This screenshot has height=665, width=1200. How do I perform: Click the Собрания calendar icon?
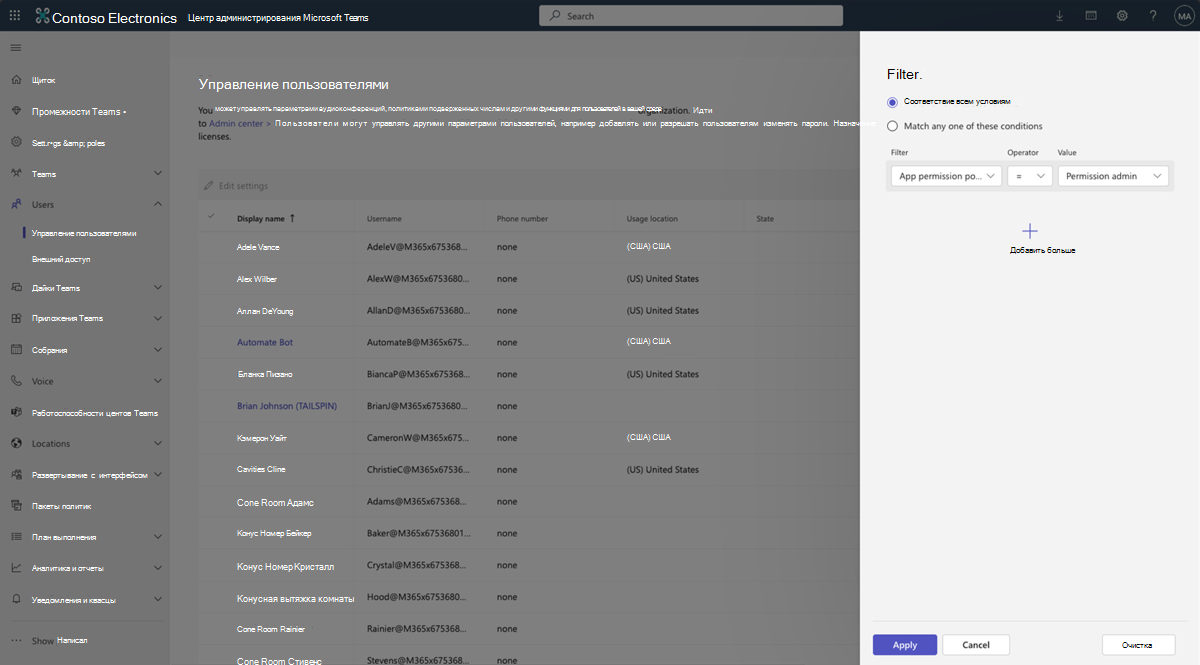pos(16,350)
